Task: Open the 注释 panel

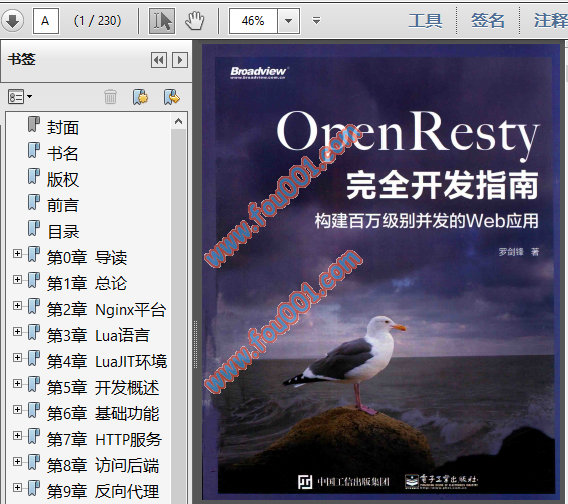Action: [x=551, y=20]
